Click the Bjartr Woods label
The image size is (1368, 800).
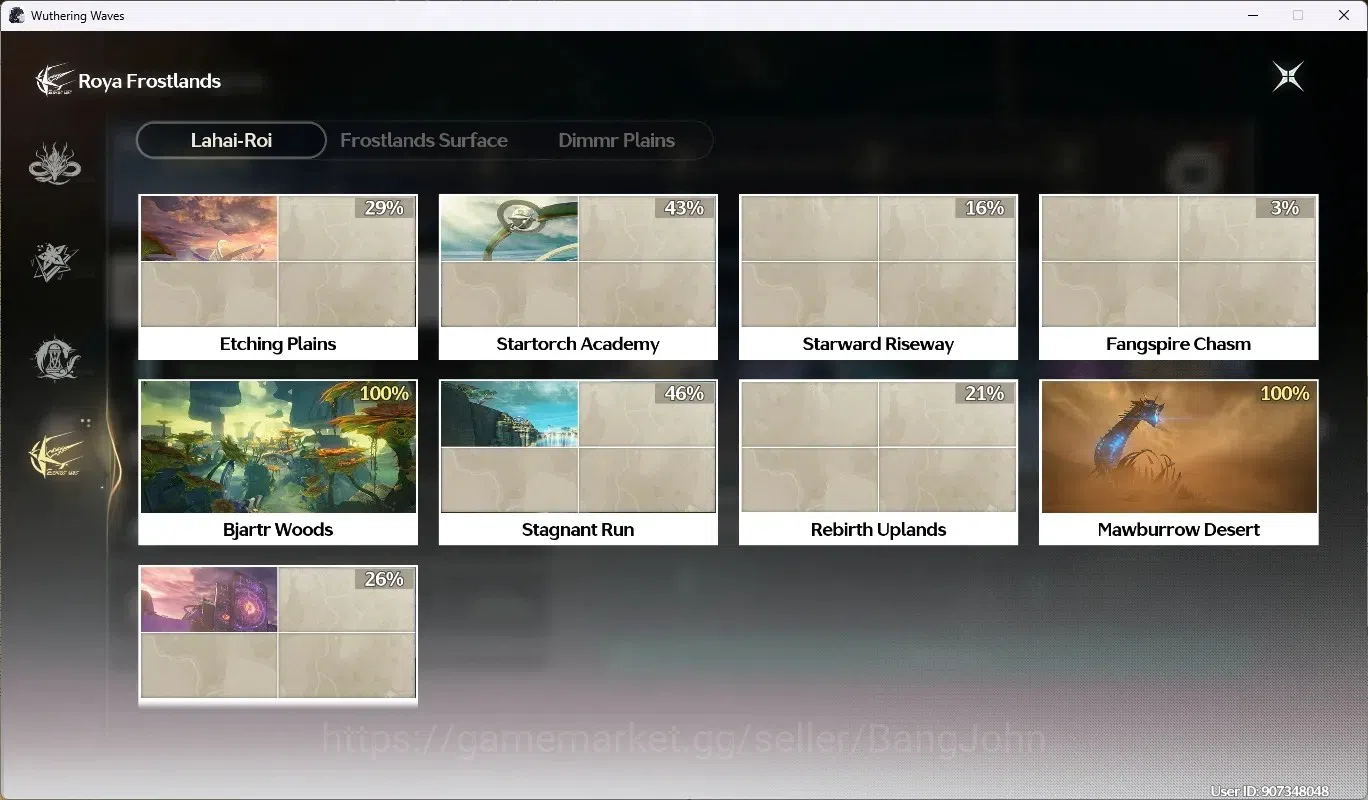click(278, 530)
